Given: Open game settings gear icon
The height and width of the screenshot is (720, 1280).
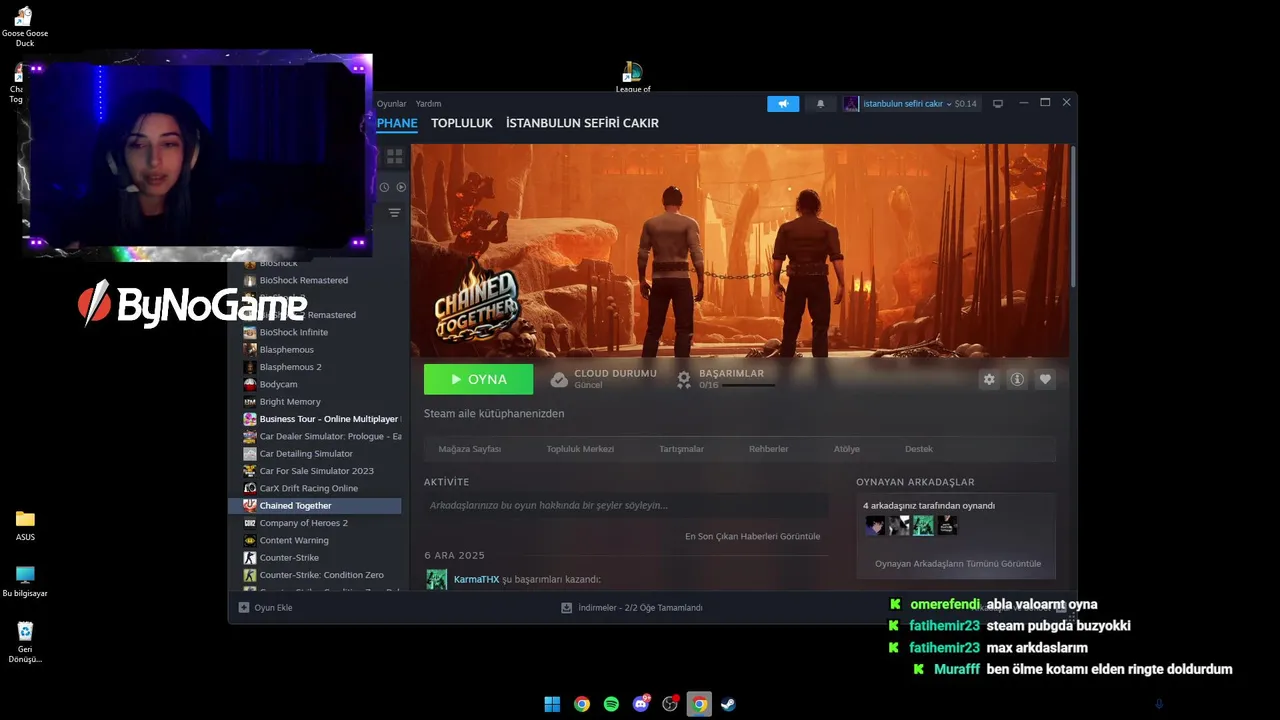Looking at the screenshot, I should [x=989, y=380].
